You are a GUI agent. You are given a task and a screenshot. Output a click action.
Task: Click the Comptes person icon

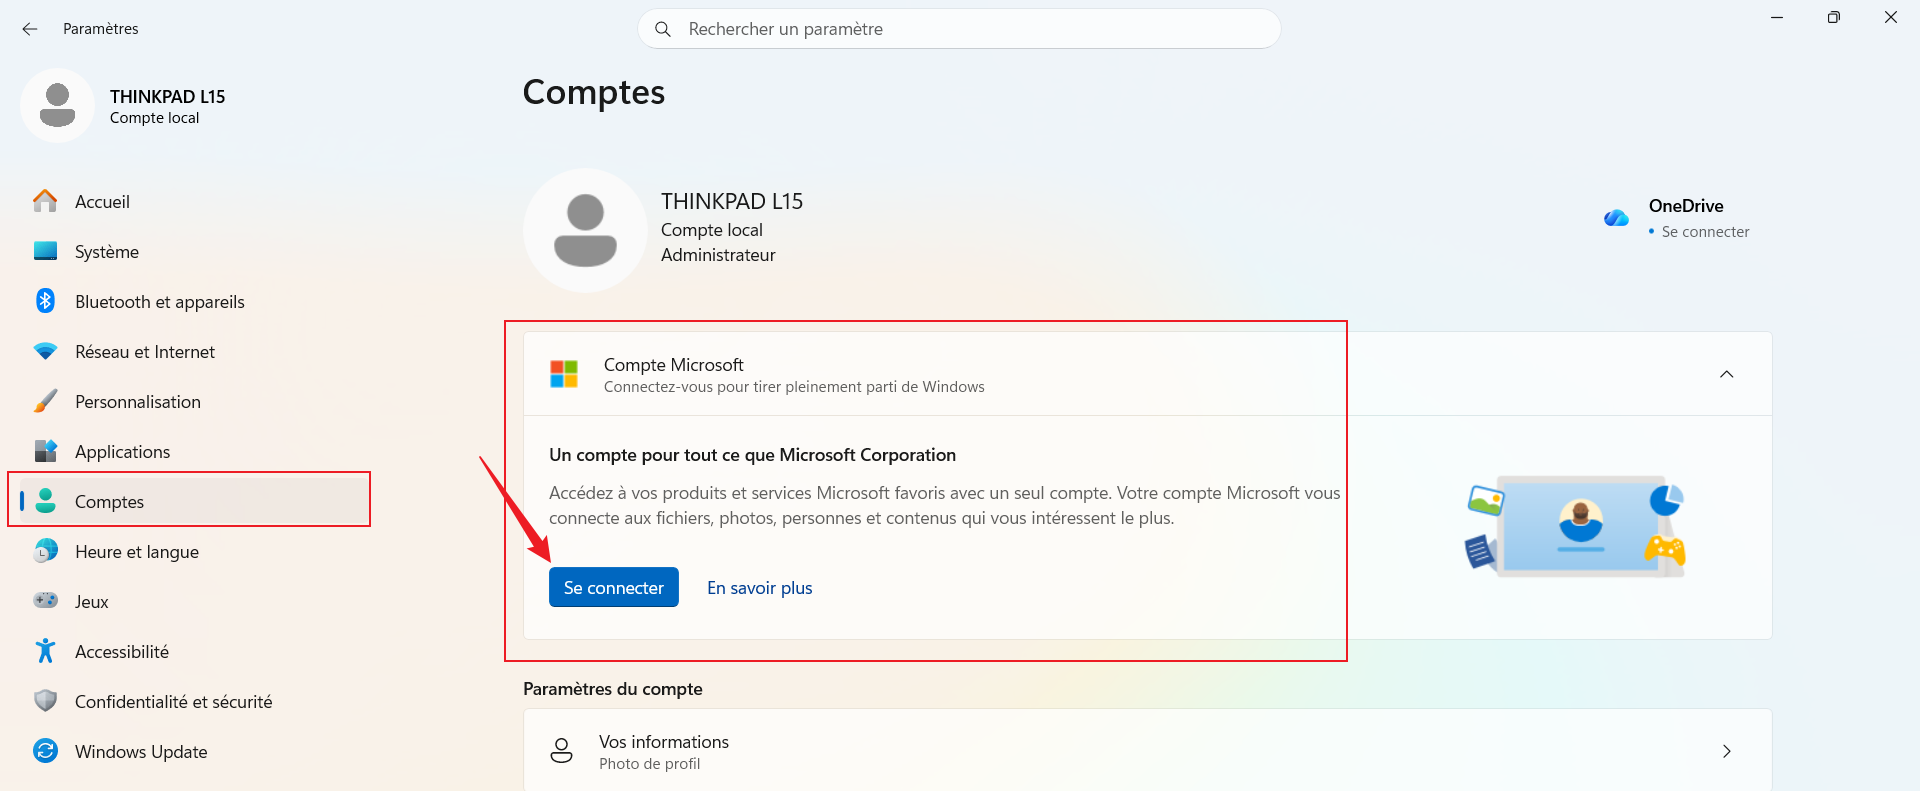pos(45,501)
